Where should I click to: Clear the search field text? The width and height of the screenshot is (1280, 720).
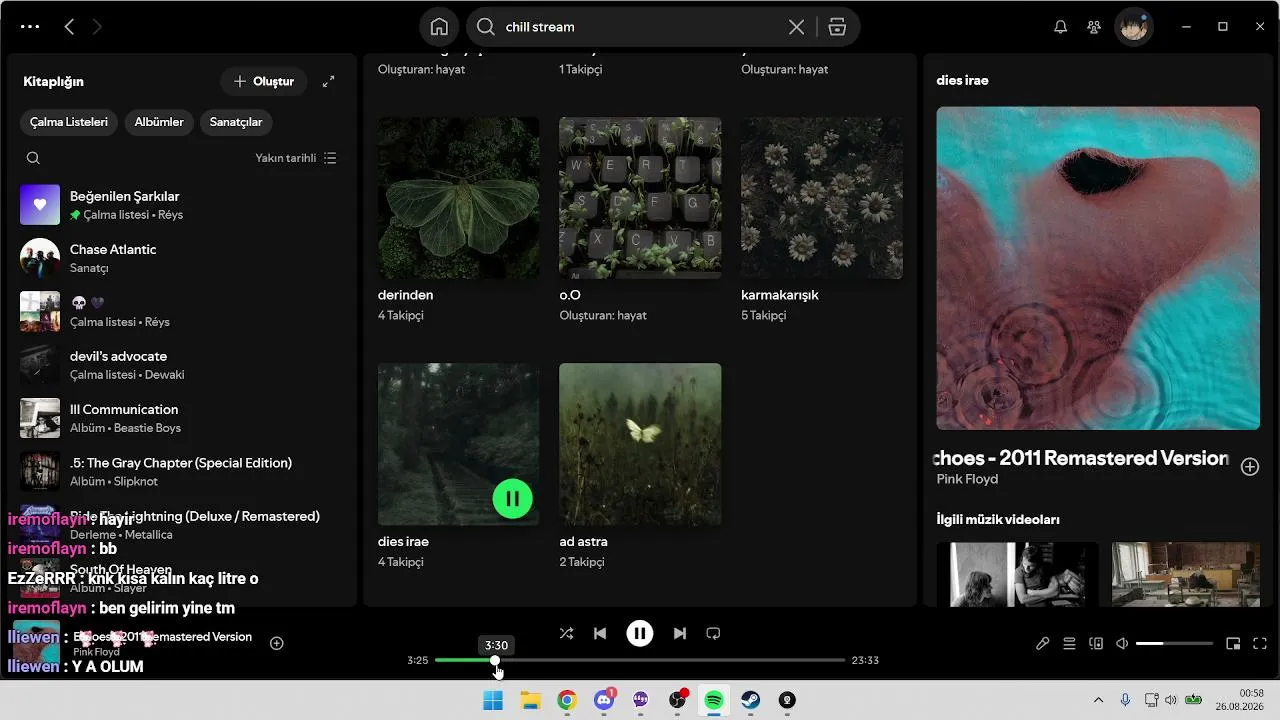(796, 27)
